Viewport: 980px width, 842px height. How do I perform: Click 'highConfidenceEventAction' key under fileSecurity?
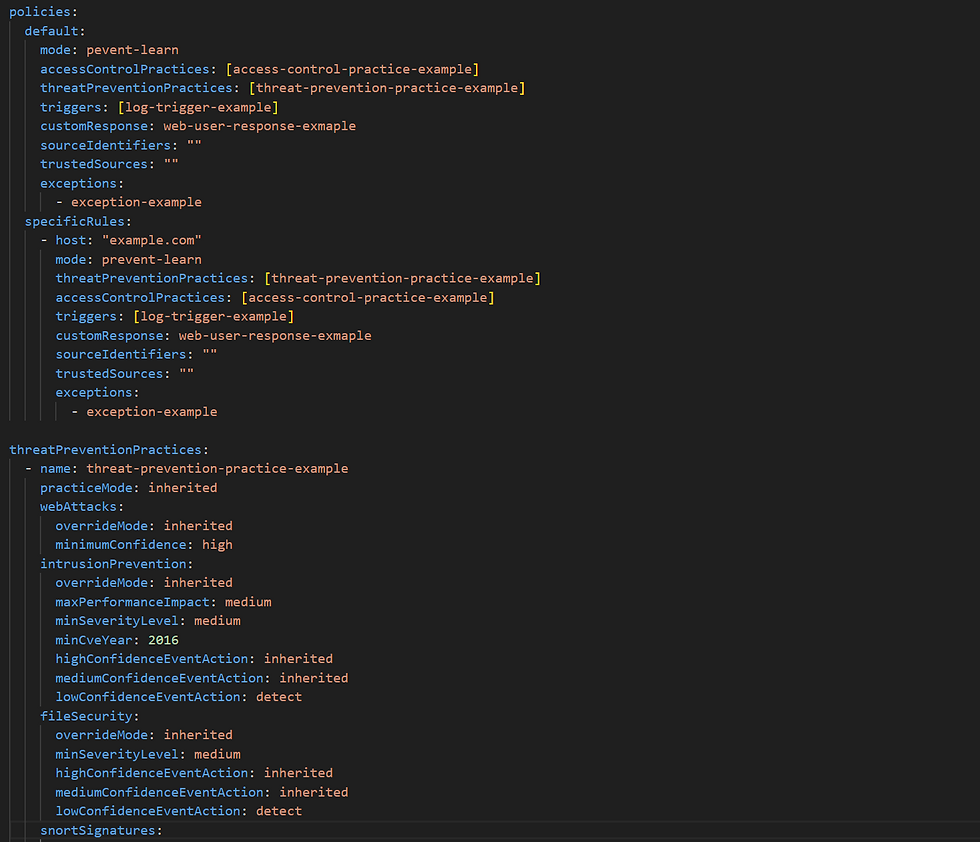(x=152, y=773)
